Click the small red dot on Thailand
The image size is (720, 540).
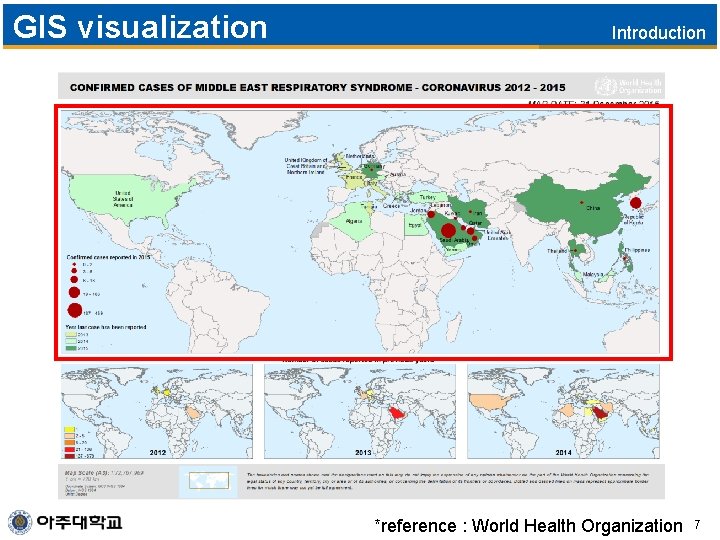(x=575, y=250)
